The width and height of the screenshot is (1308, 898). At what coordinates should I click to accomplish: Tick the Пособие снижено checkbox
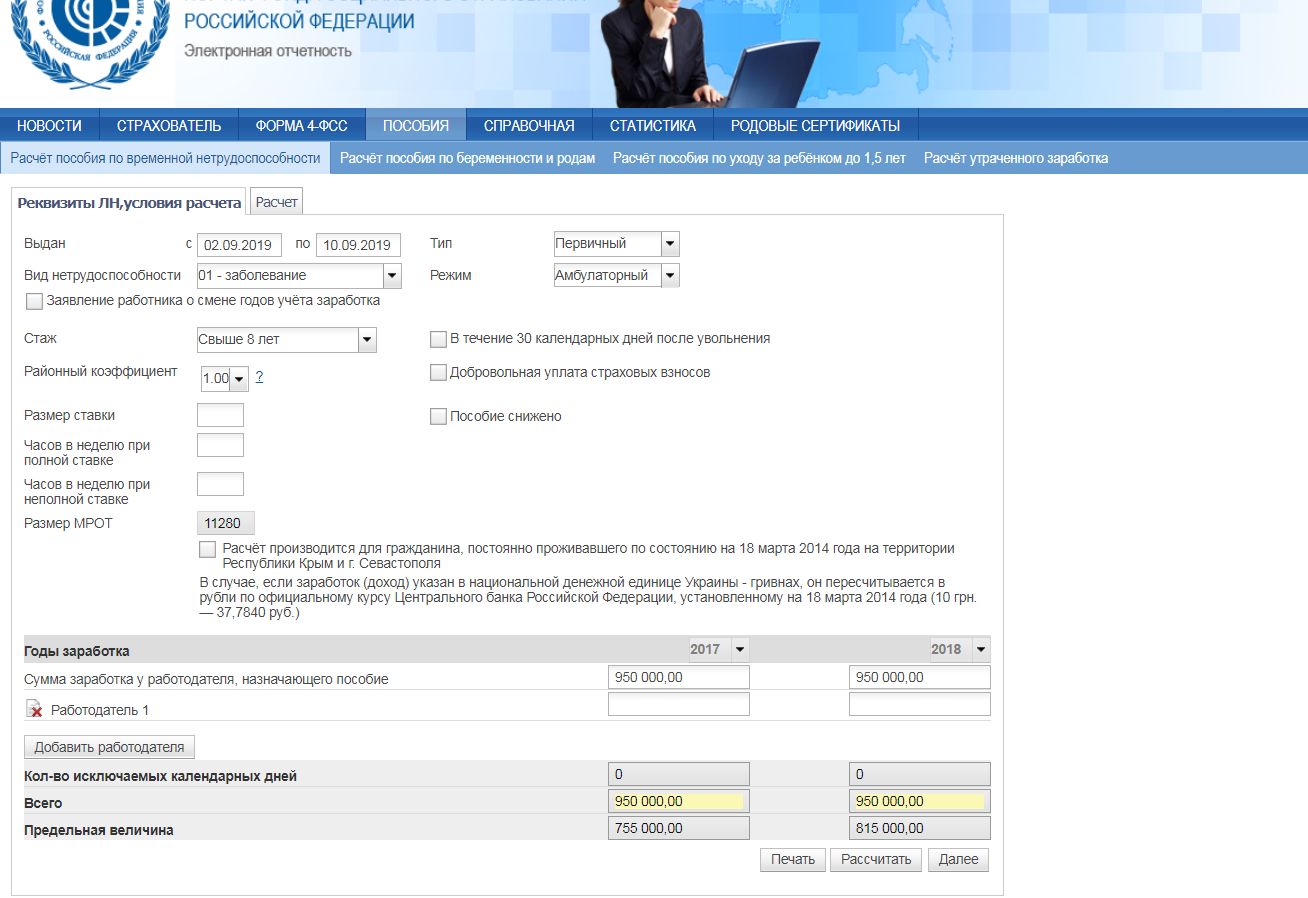click(x=438, y=416)
